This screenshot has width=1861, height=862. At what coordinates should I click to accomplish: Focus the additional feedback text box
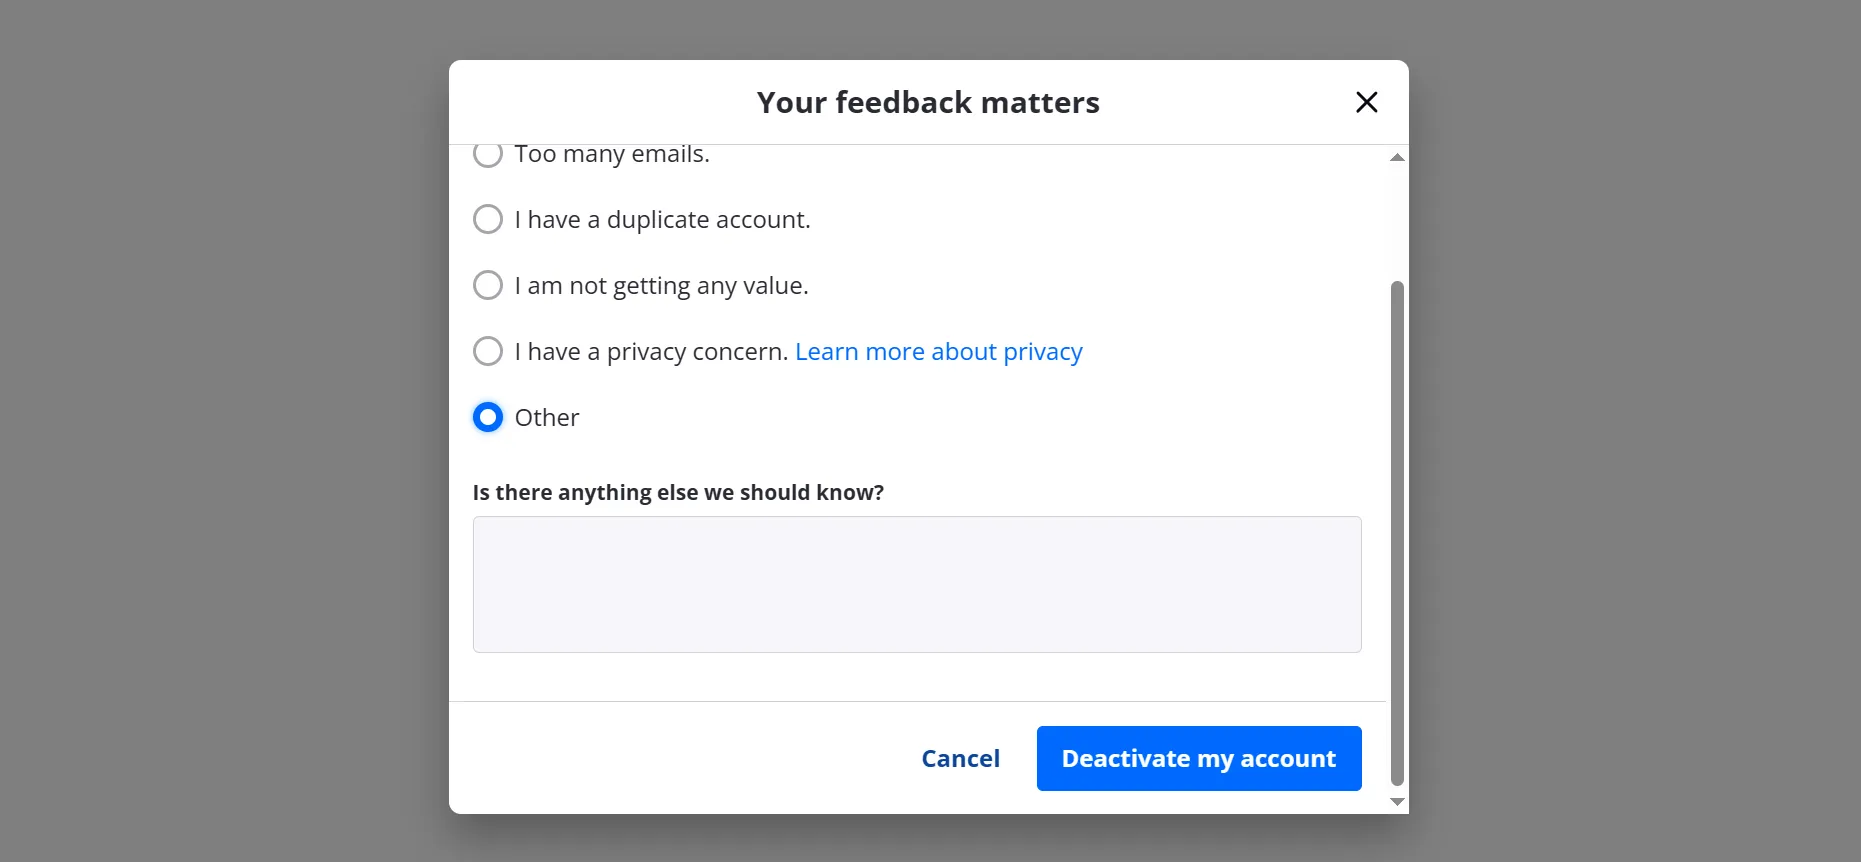click(916, 584)
